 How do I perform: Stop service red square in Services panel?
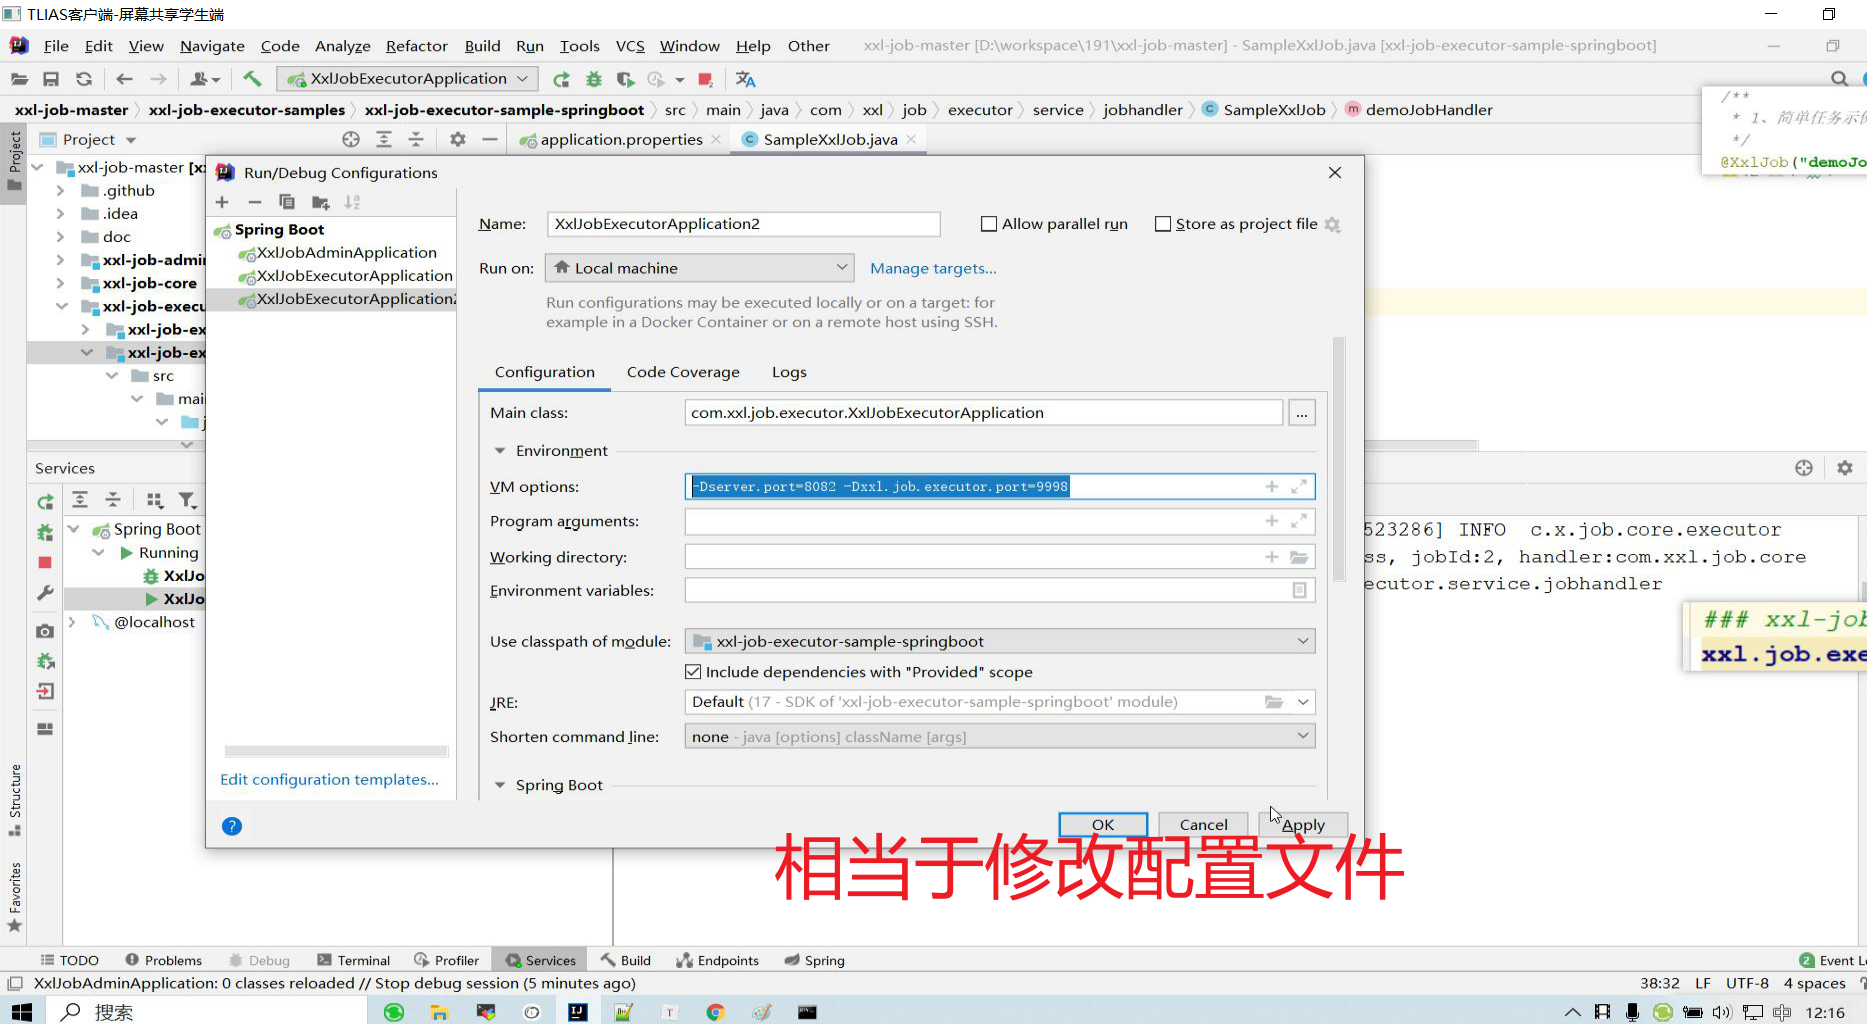pyautogui.click(x=45, y=563)
